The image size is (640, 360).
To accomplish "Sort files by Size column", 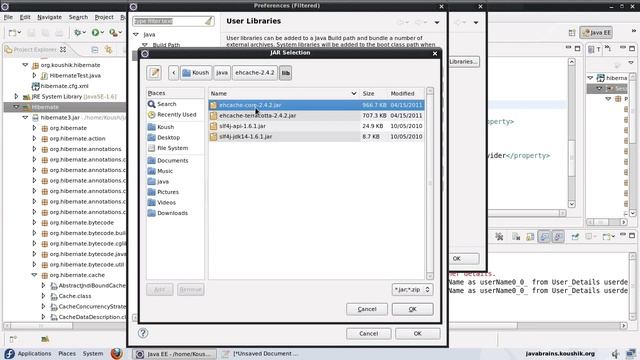I will 373,93.
